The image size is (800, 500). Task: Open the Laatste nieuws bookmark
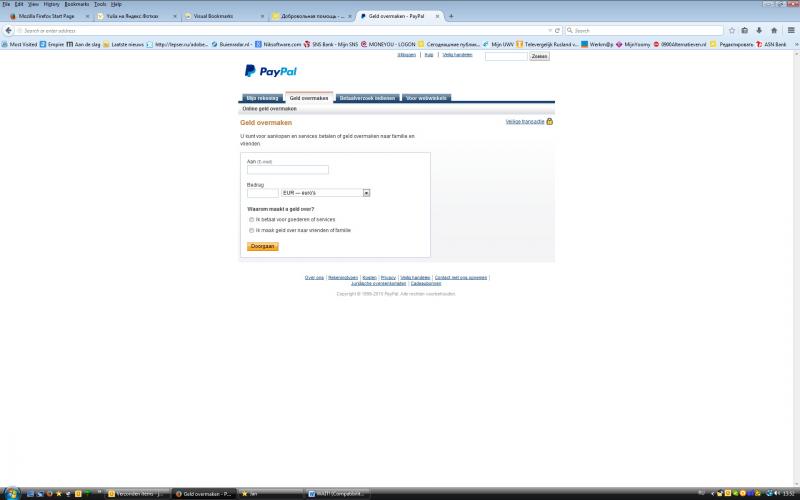click(123, 44)
